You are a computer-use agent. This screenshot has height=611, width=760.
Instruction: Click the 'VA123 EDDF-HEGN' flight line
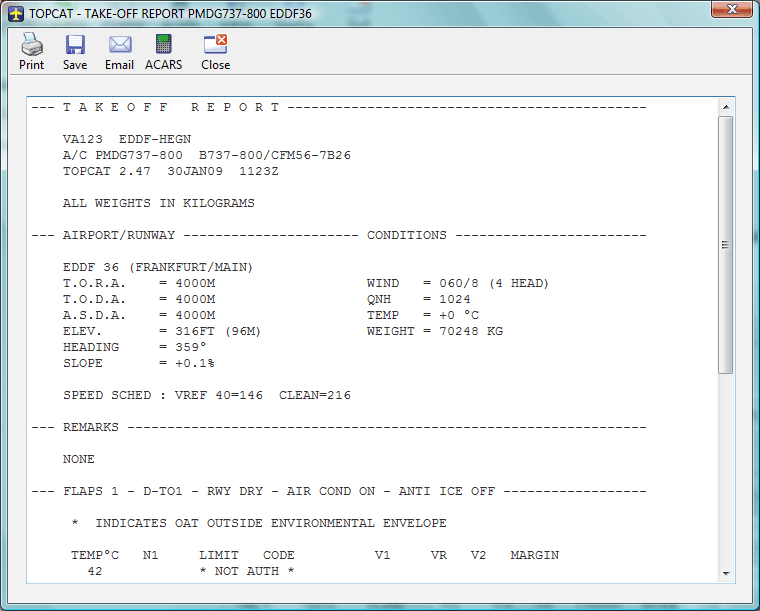tap(127, 140)
